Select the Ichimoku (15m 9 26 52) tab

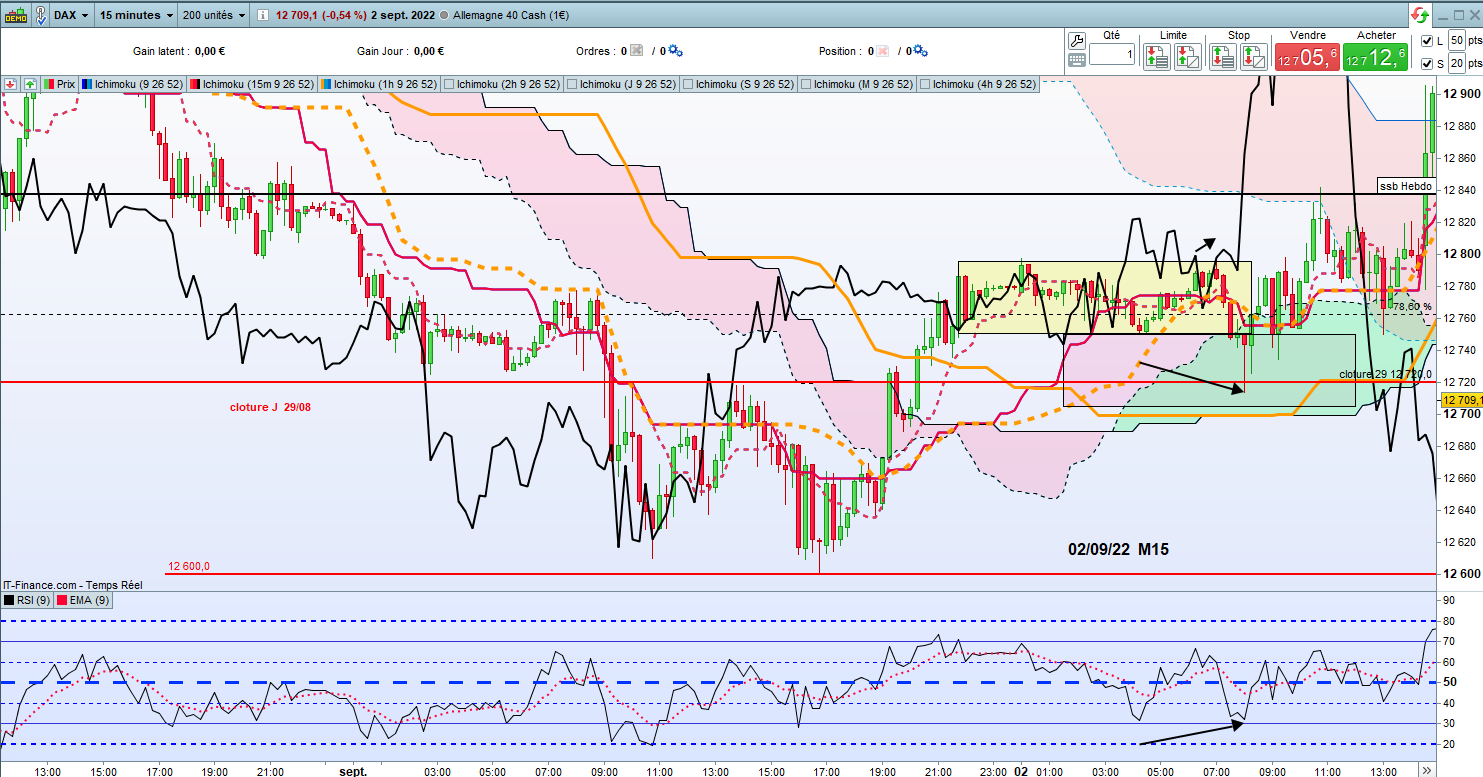click(252, 84)
